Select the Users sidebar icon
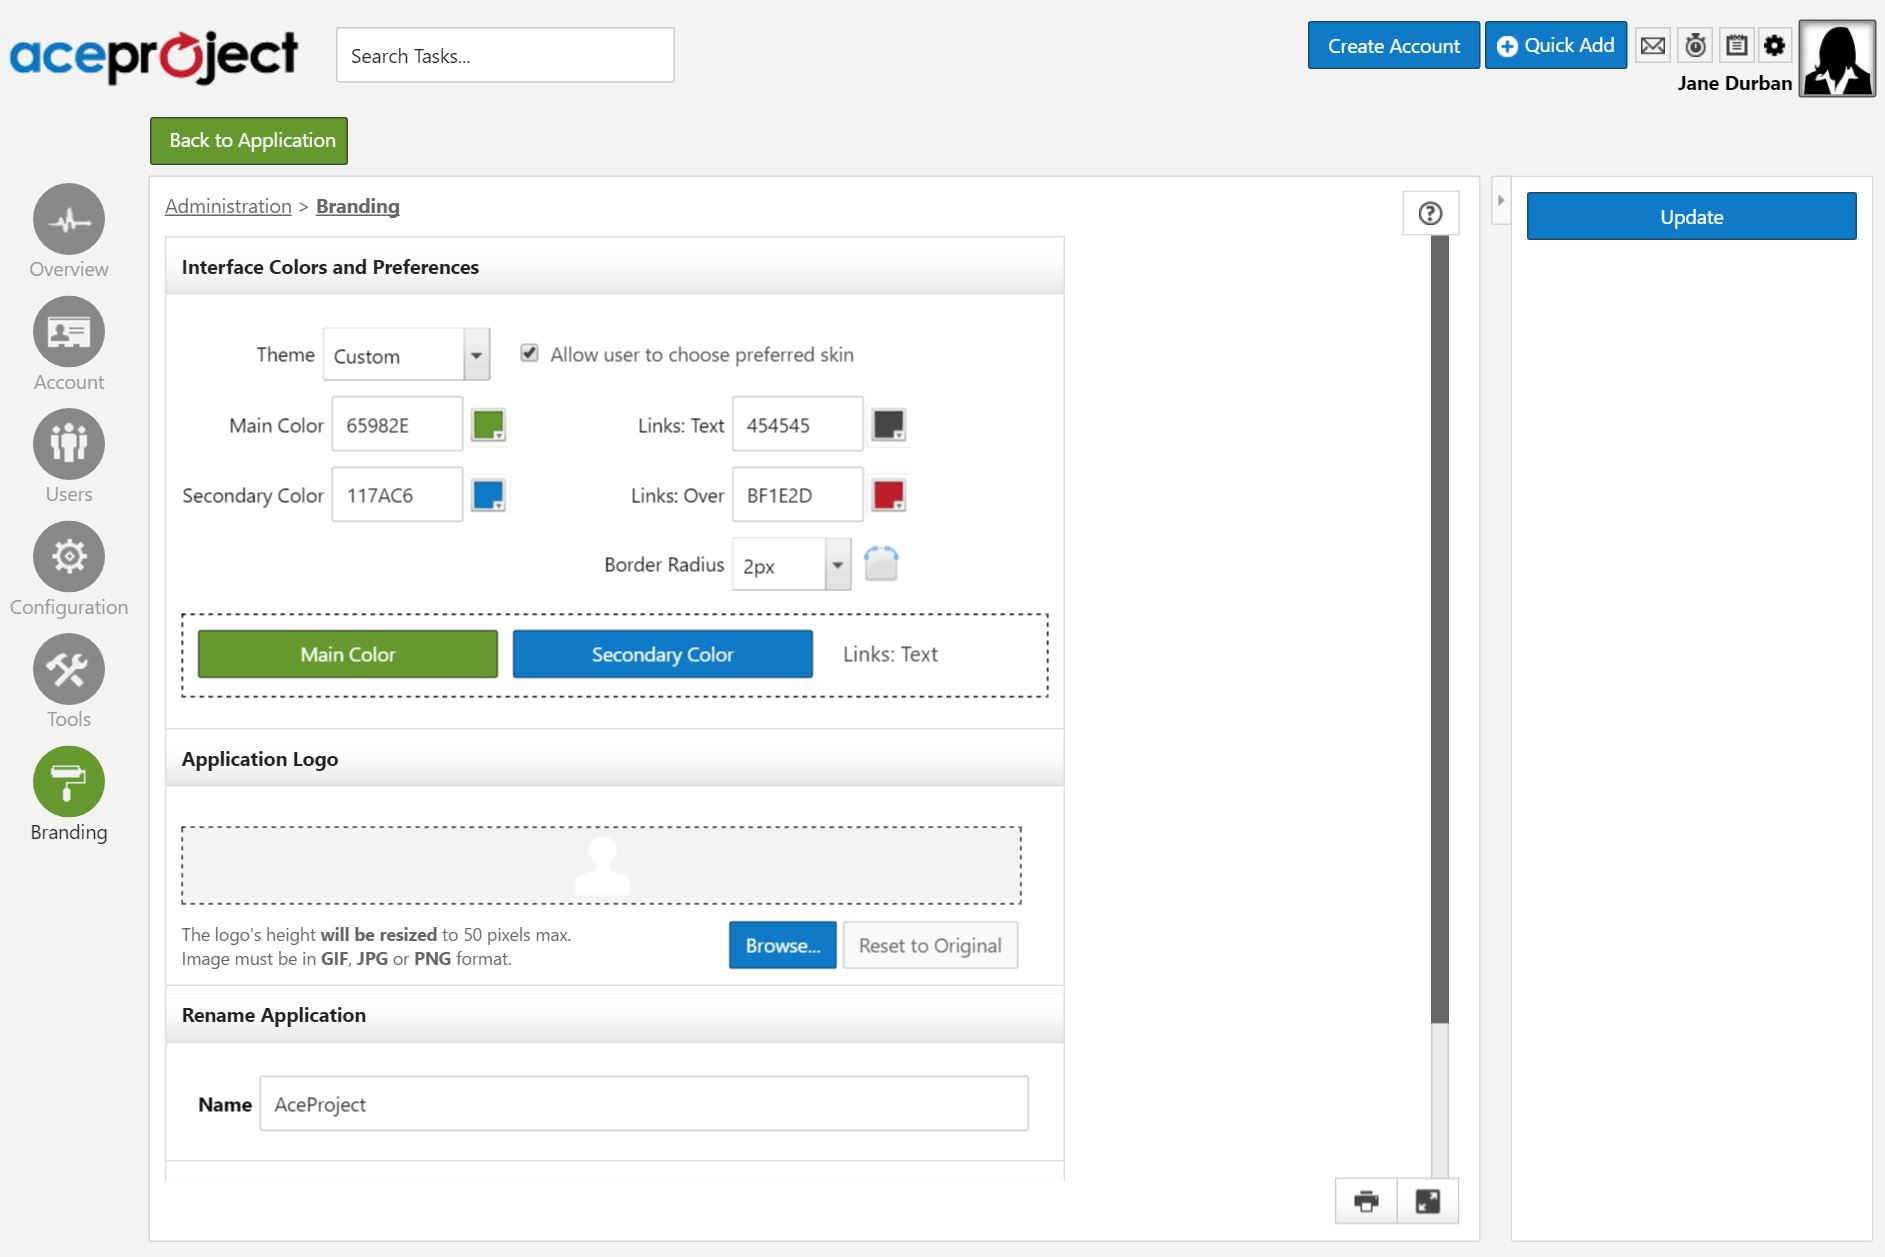The image size is (1885, 1257). (x=68, y=443)
